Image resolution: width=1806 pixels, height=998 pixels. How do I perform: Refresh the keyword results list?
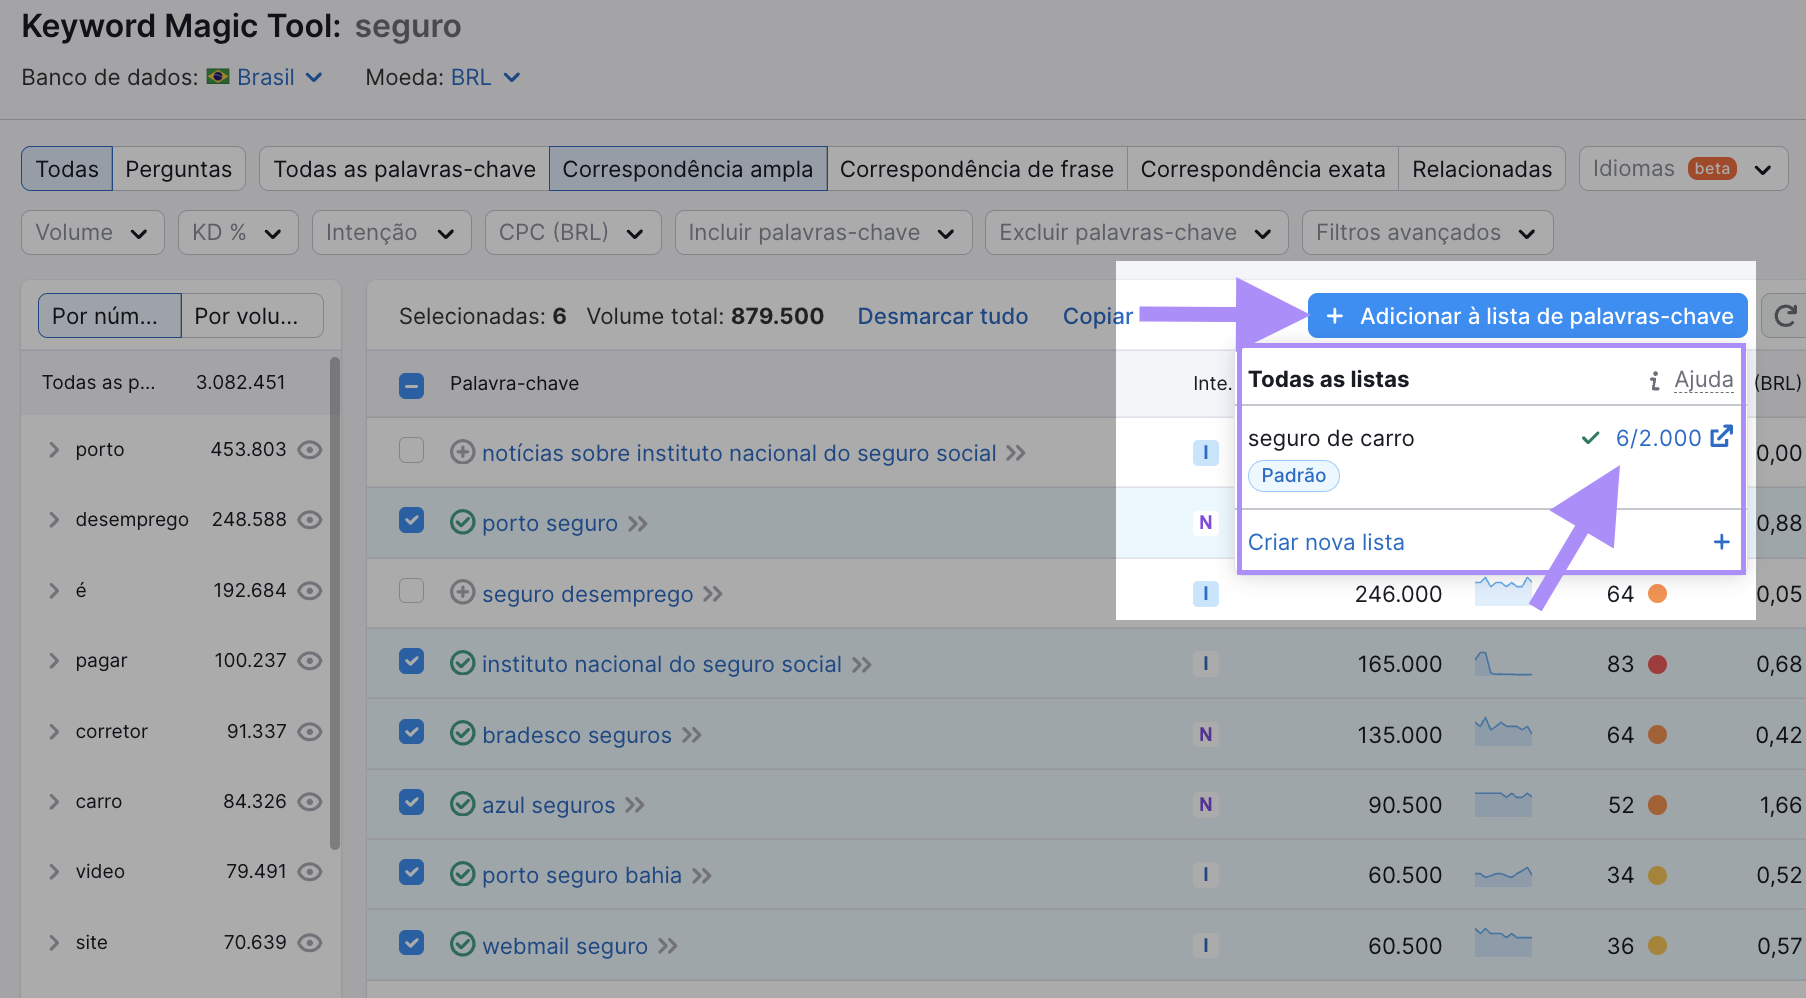[1785, 315]
